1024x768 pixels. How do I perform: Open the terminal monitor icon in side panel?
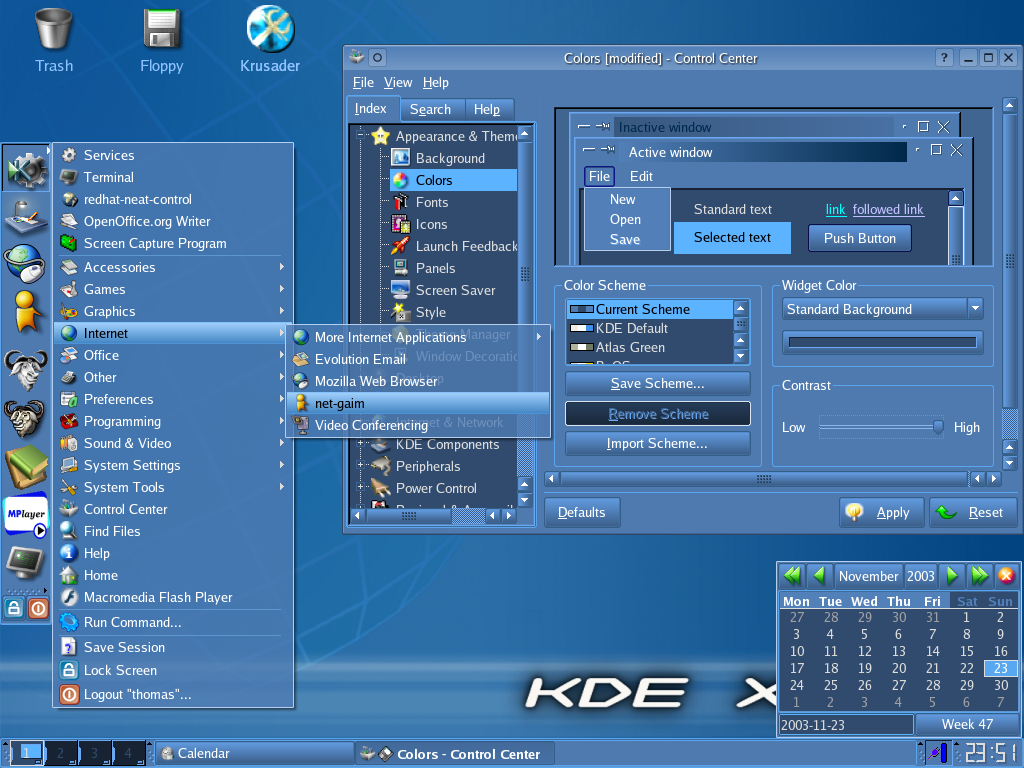click(25, 562)
